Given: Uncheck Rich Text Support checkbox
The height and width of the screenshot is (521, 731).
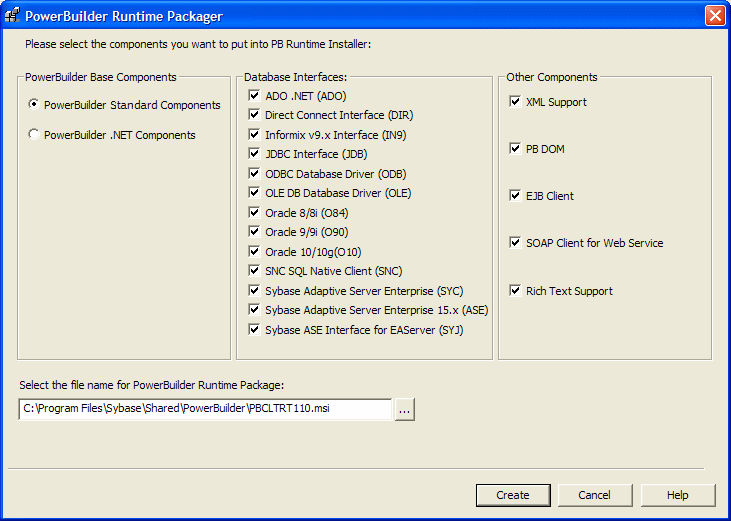Looking at the screenshot, I should (x=515, y=291).
